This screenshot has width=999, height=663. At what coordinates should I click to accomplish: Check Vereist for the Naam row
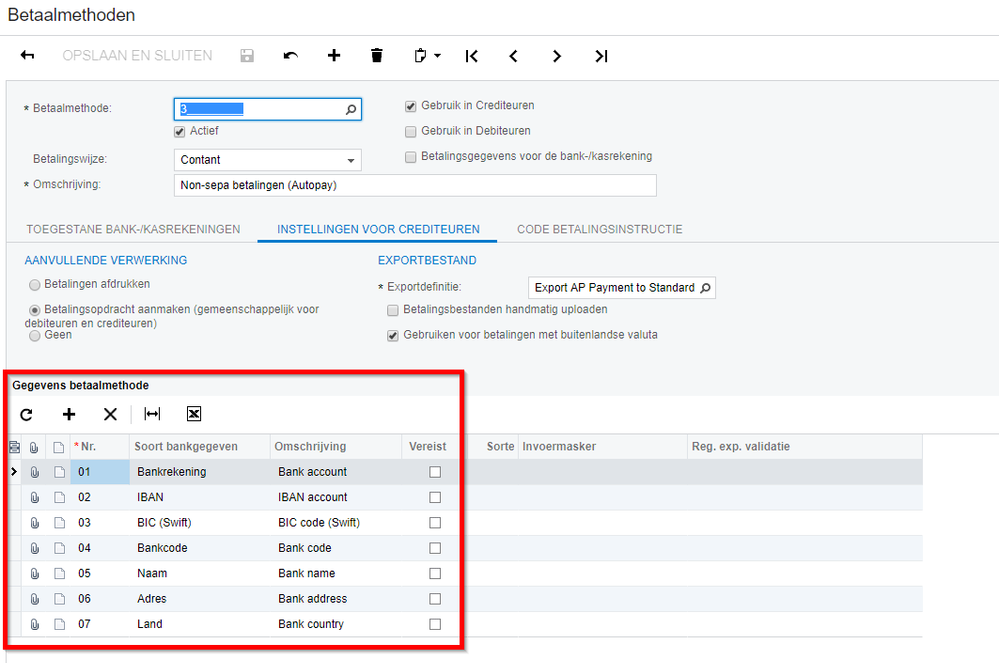pos(435,574)
